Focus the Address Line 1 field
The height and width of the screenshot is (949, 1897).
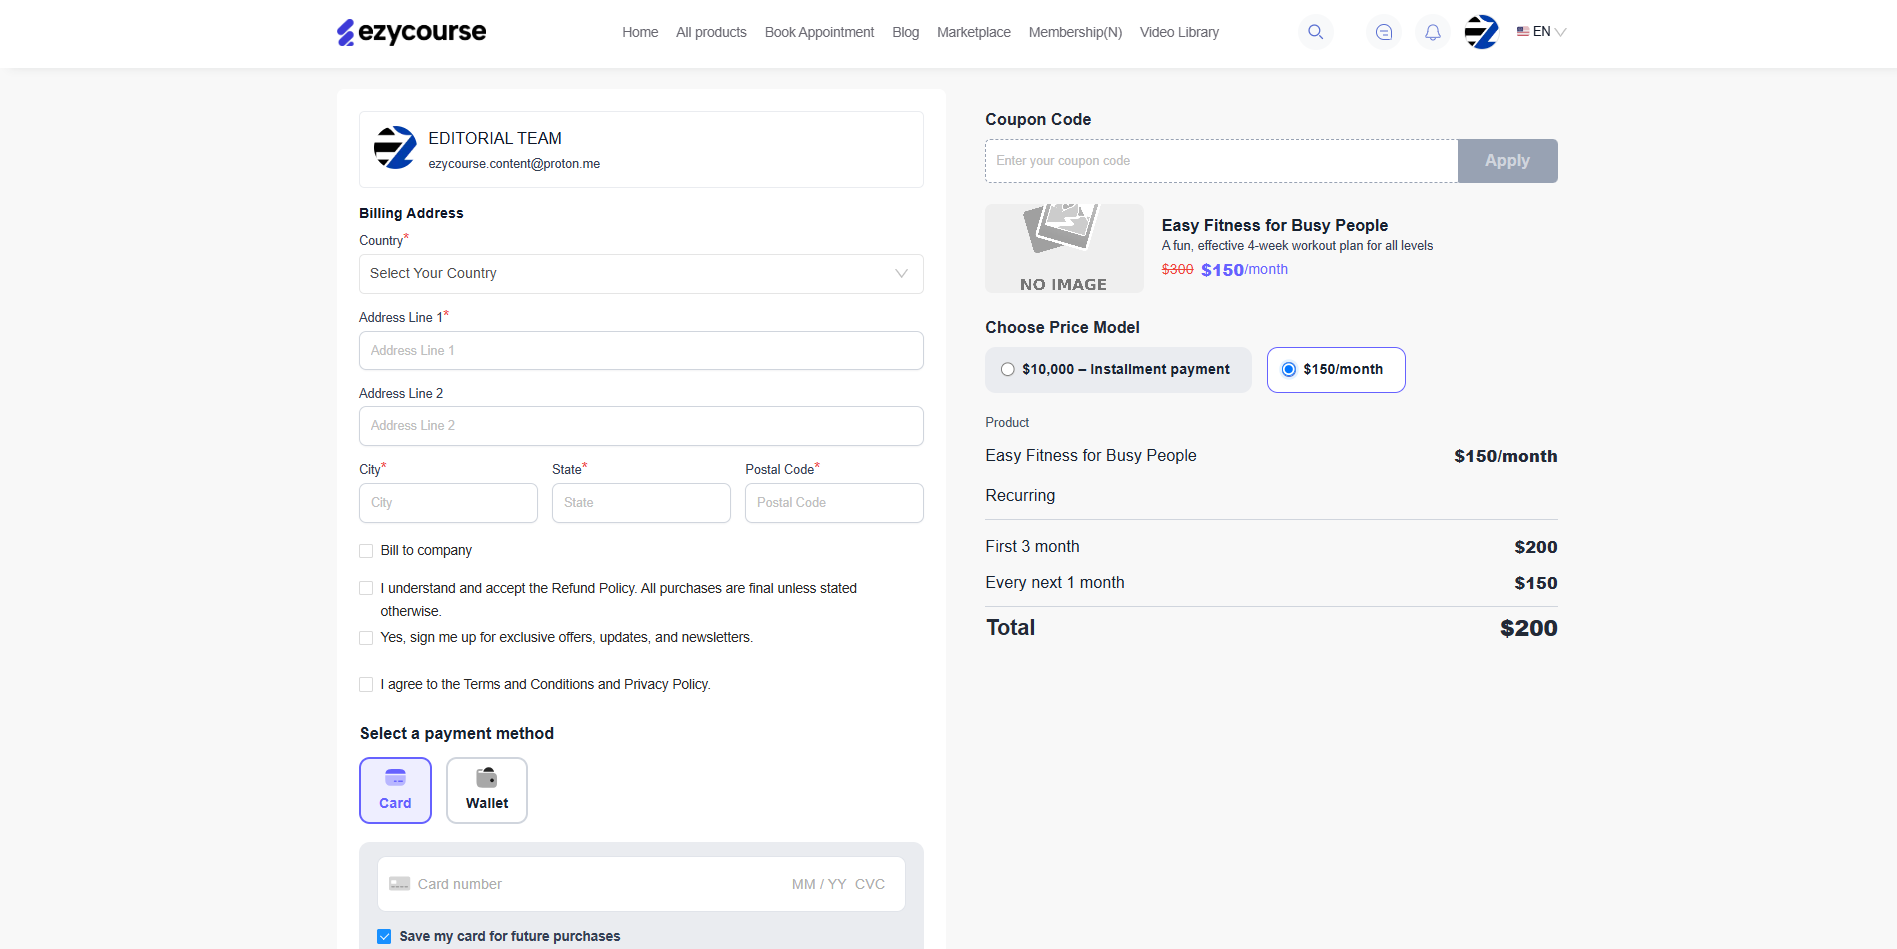tap(641, 351)
